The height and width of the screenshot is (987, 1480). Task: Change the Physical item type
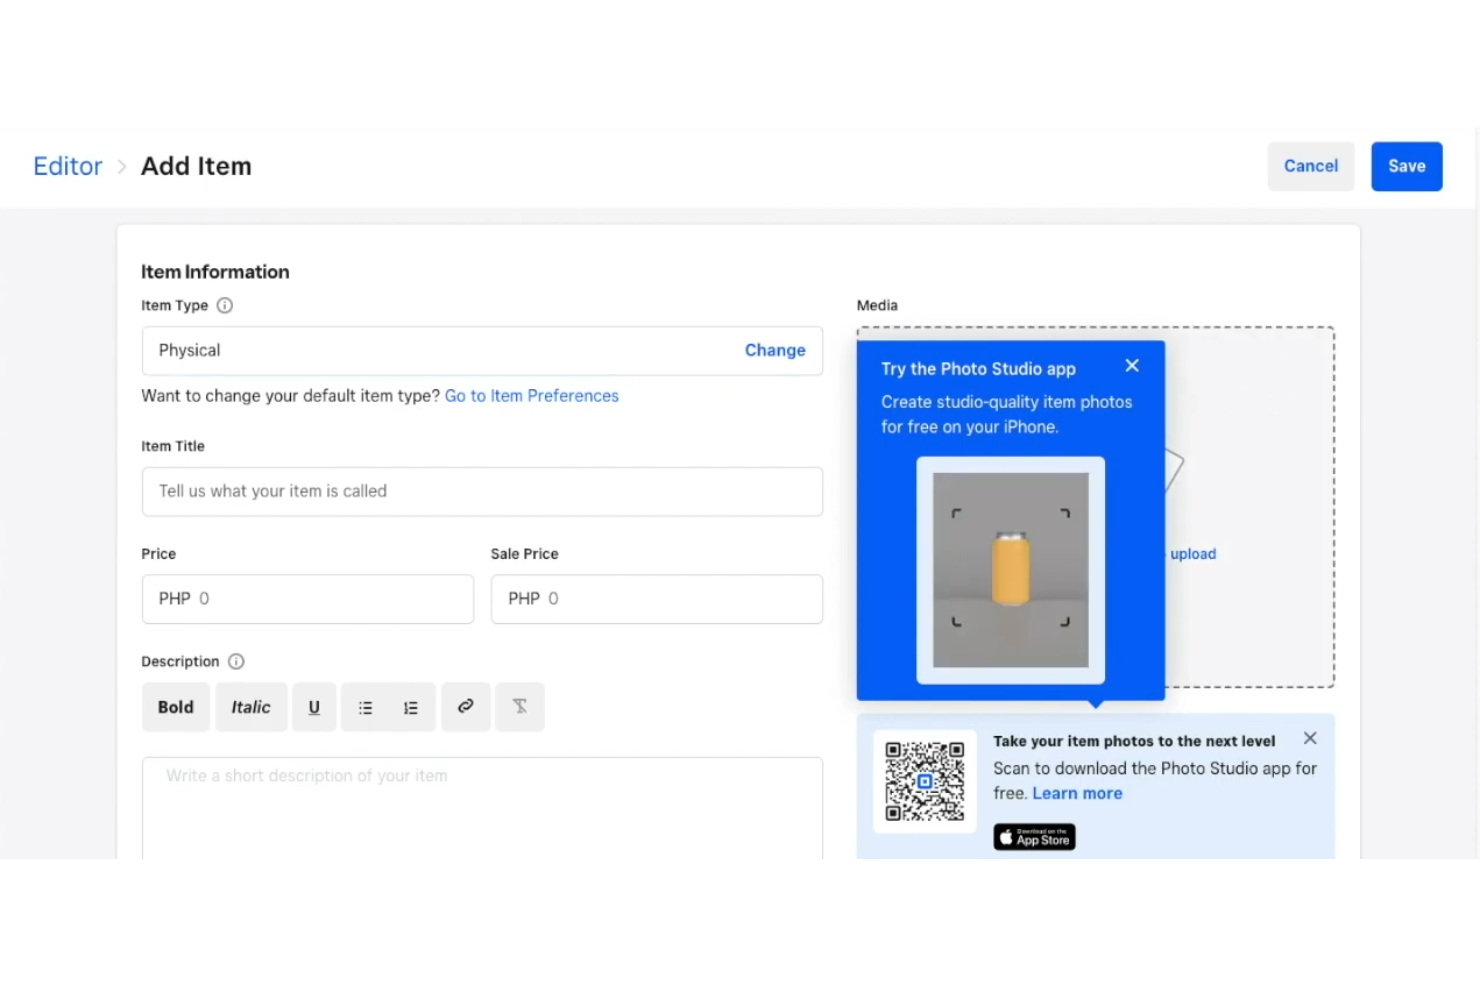click(x=775, y=350)
